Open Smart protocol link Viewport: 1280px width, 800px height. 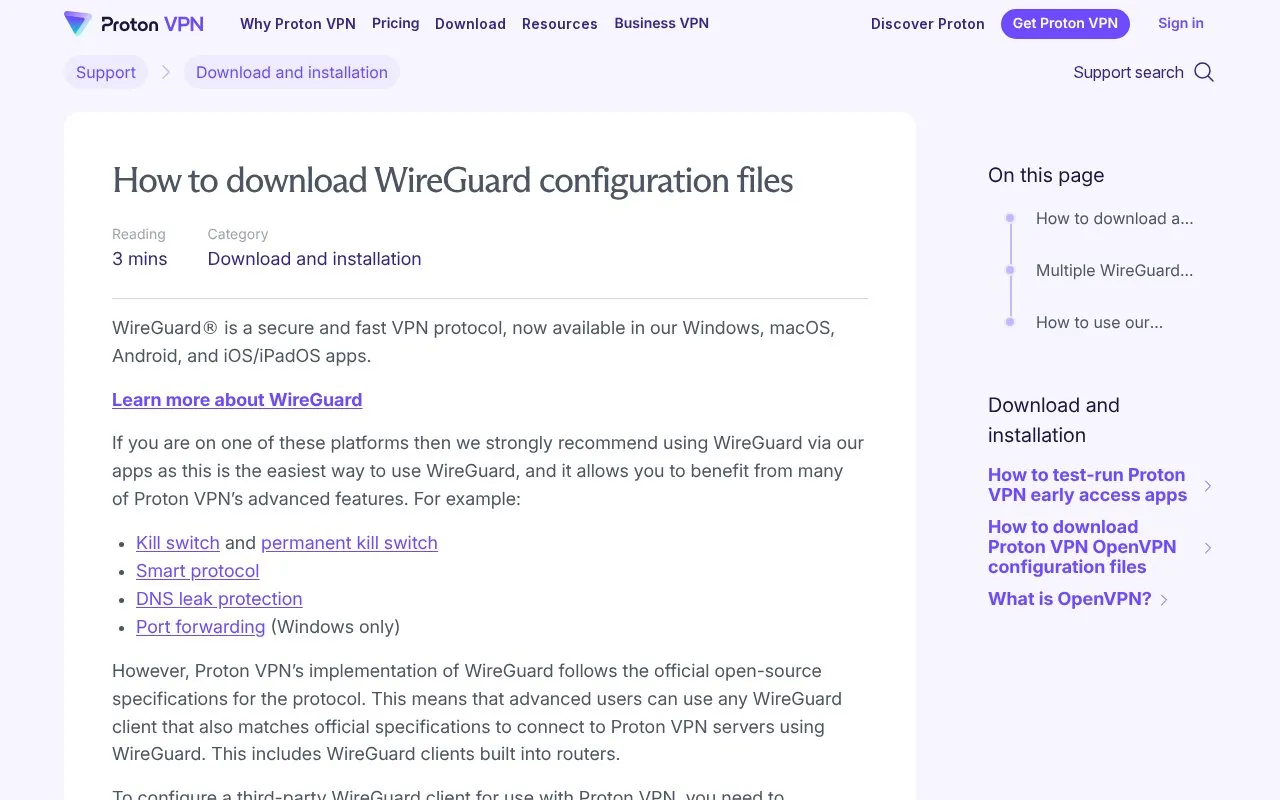pos(197,571)
